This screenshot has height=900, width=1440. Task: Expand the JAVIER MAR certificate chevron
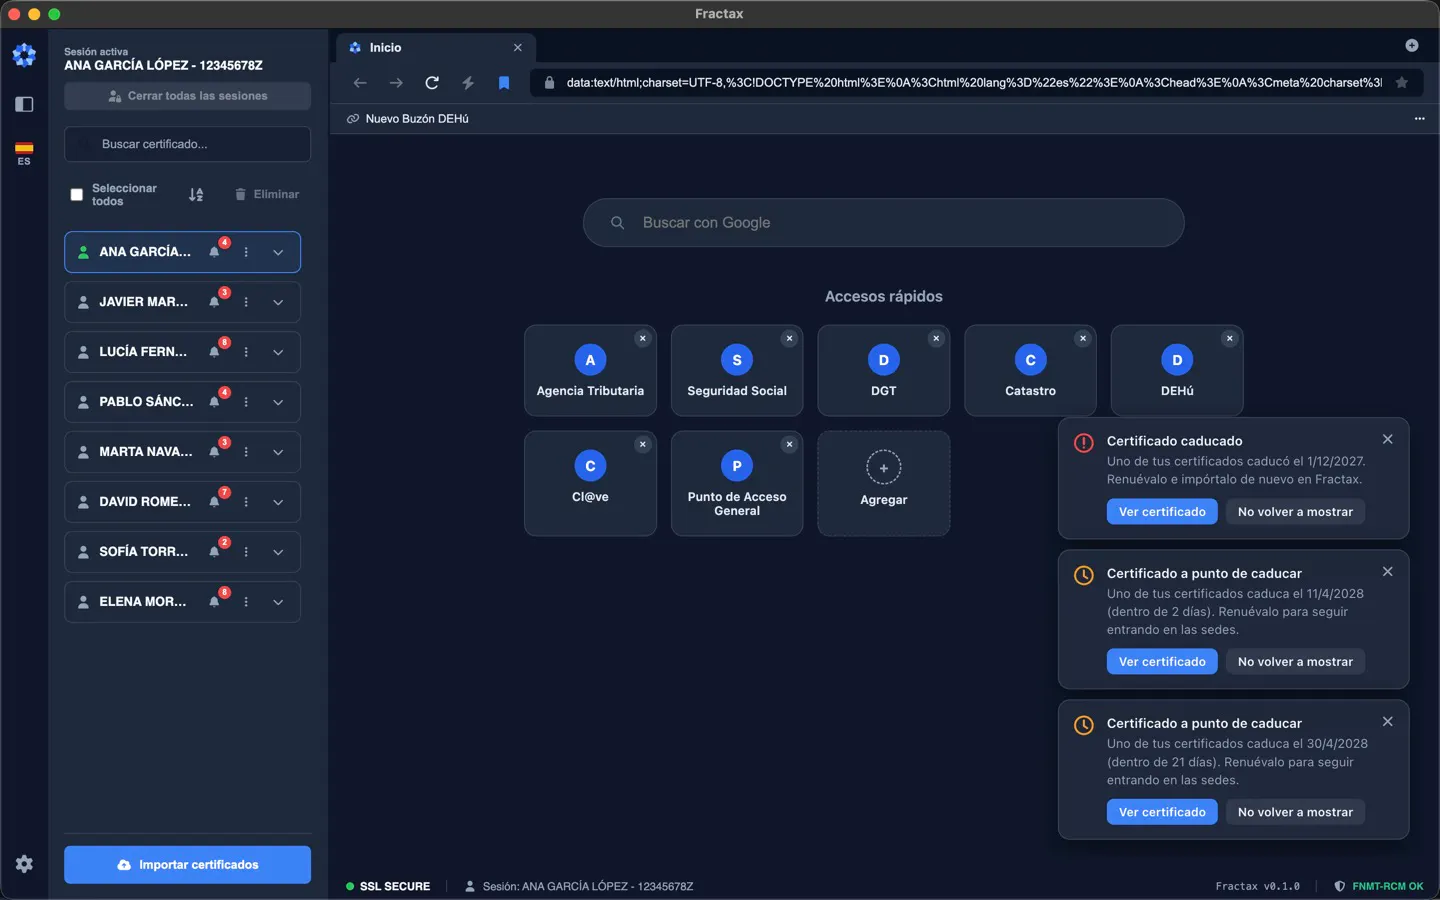coord(278,302)
